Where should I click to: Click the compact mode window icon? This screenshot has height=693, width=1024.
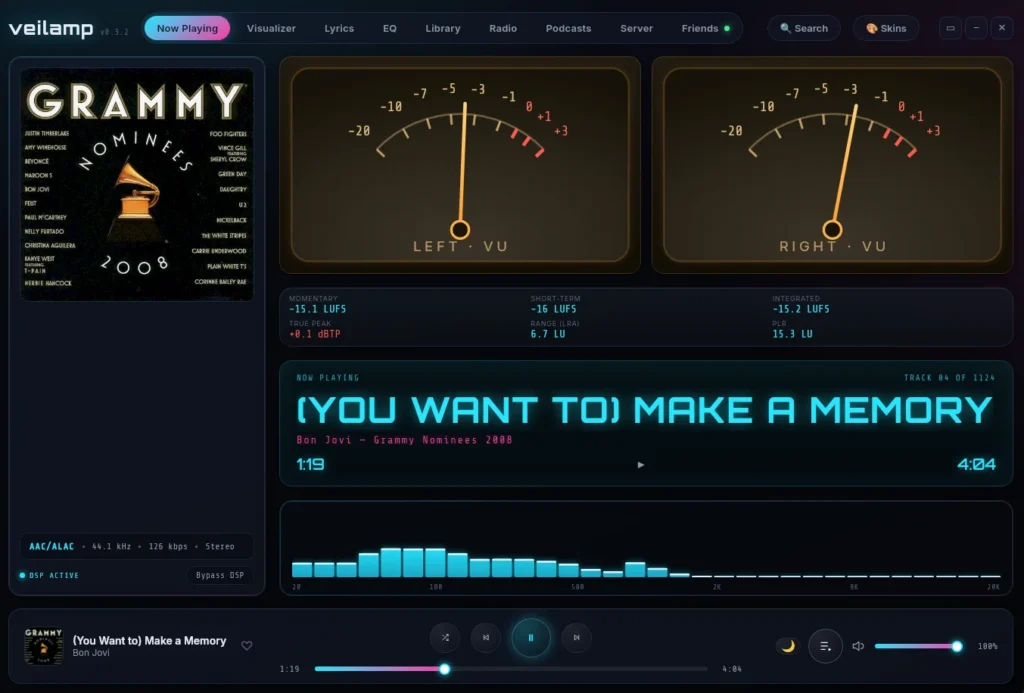pyautogui.click(x=950, y=28)
